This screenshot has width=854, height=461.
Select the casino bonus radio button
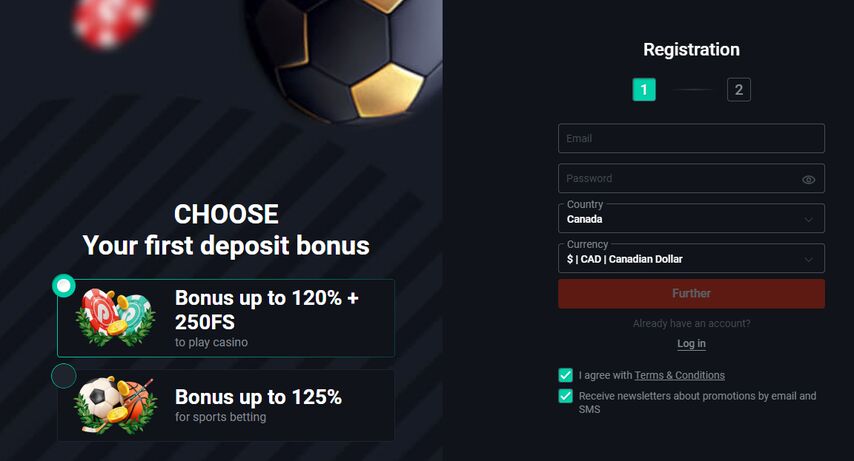(64, 286)
